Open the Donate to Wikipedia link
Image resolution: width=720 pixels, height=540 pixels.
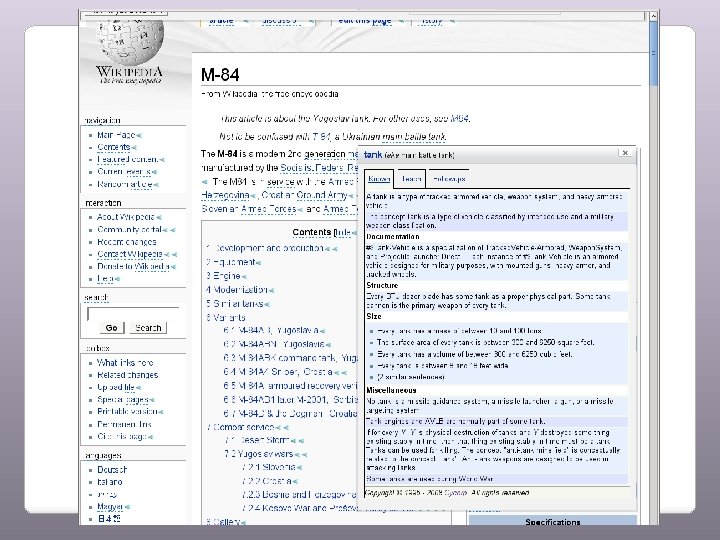click(134, 266)
